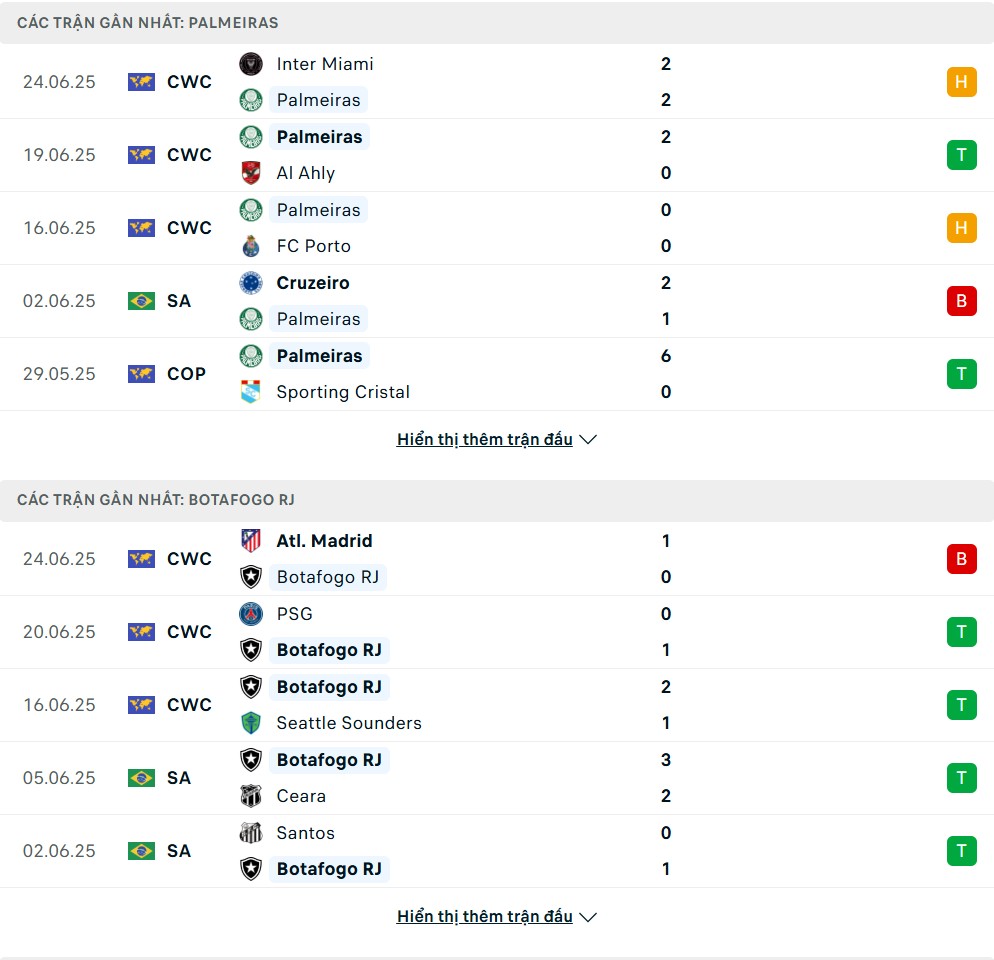Click the PSG club logo
This screenshot has width=994, height=960.
(x=251, y=614)
